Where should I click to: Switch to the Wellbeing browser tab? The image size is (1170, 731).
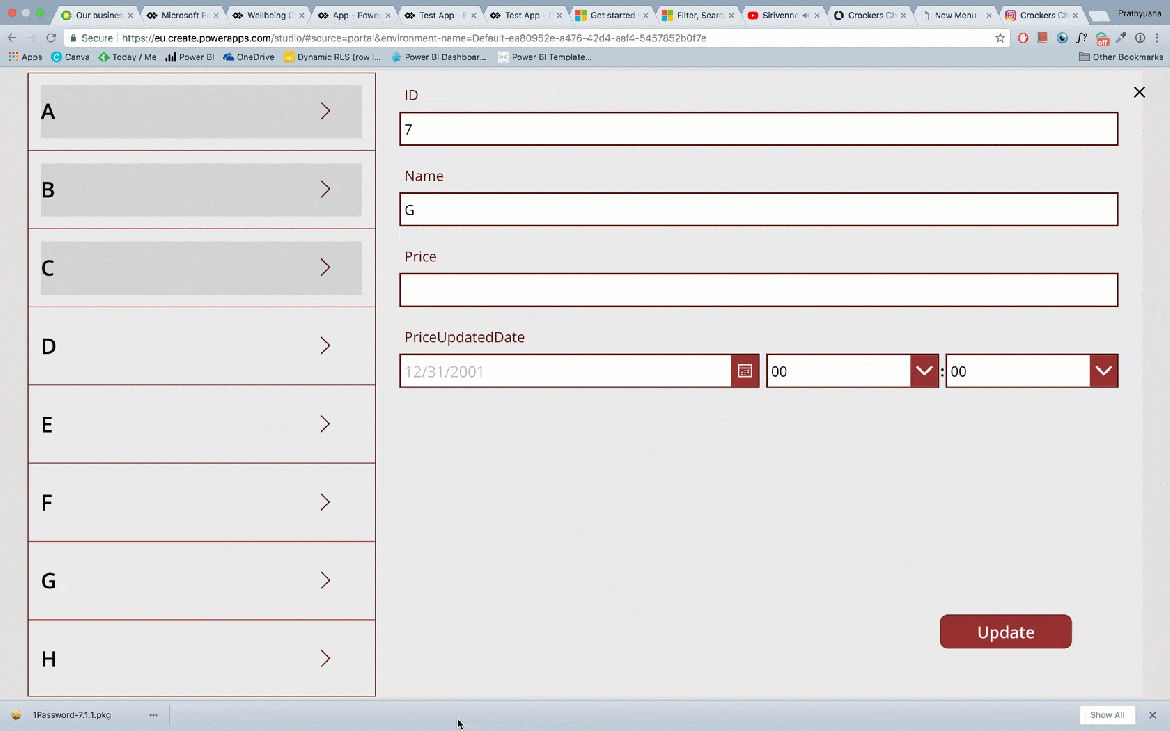[x=266, y=15]
